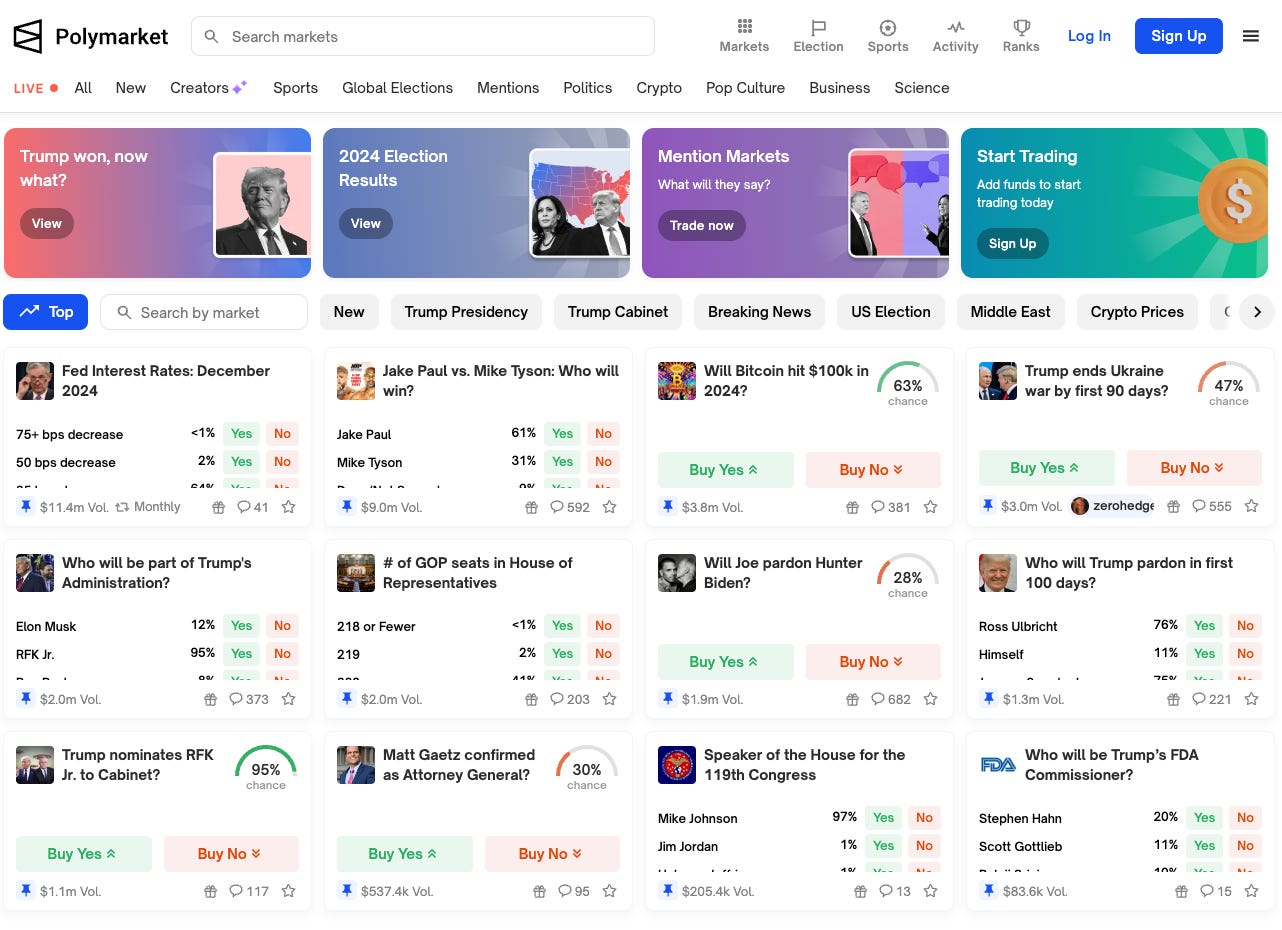The width and height of the screenshot is (1282, 930).
Task: Click Yes for 50 bps decrease
Action: (242, 462)
